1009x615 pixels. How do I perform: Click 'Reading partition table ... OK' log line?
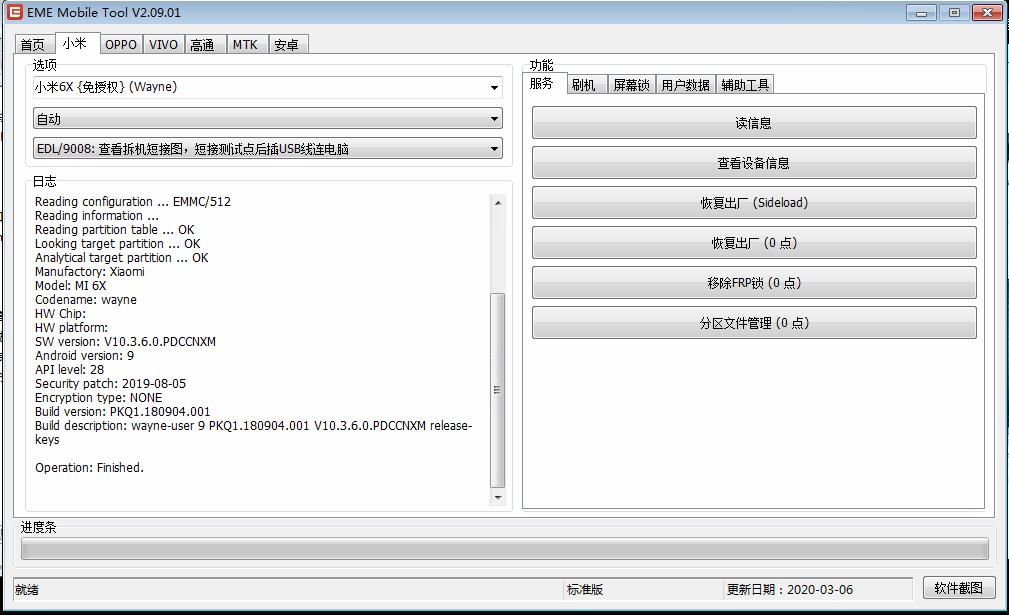(x=115, y=230)
